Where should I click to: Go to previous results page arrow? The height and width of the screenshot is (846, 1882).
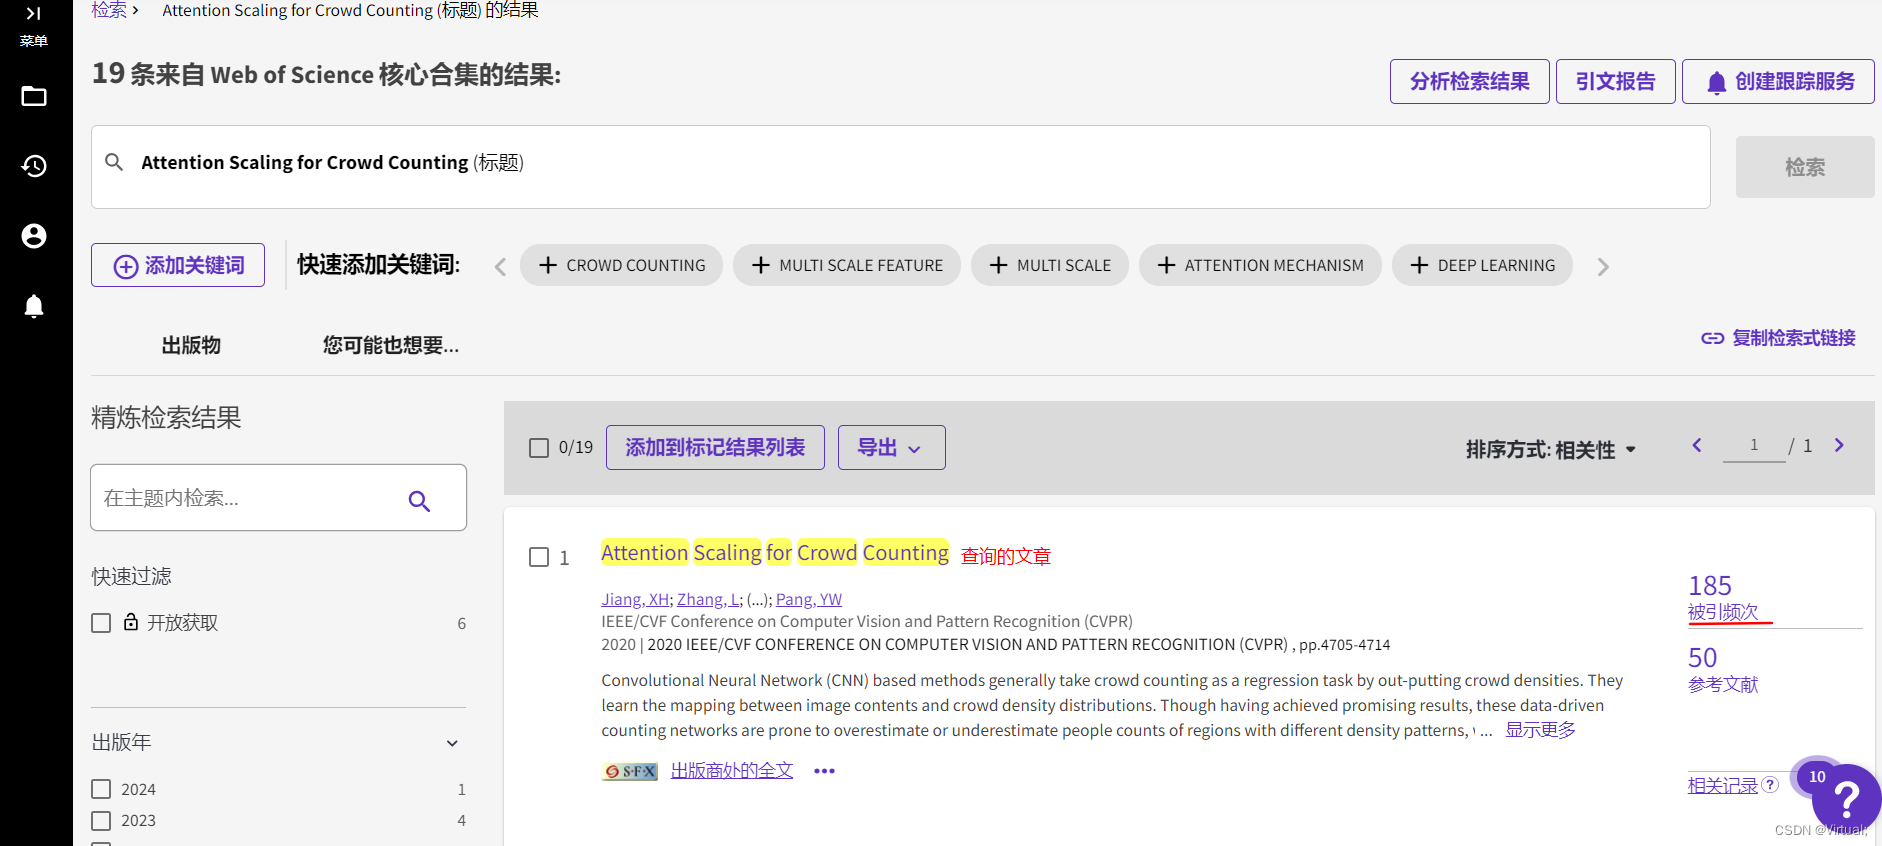1697,446
